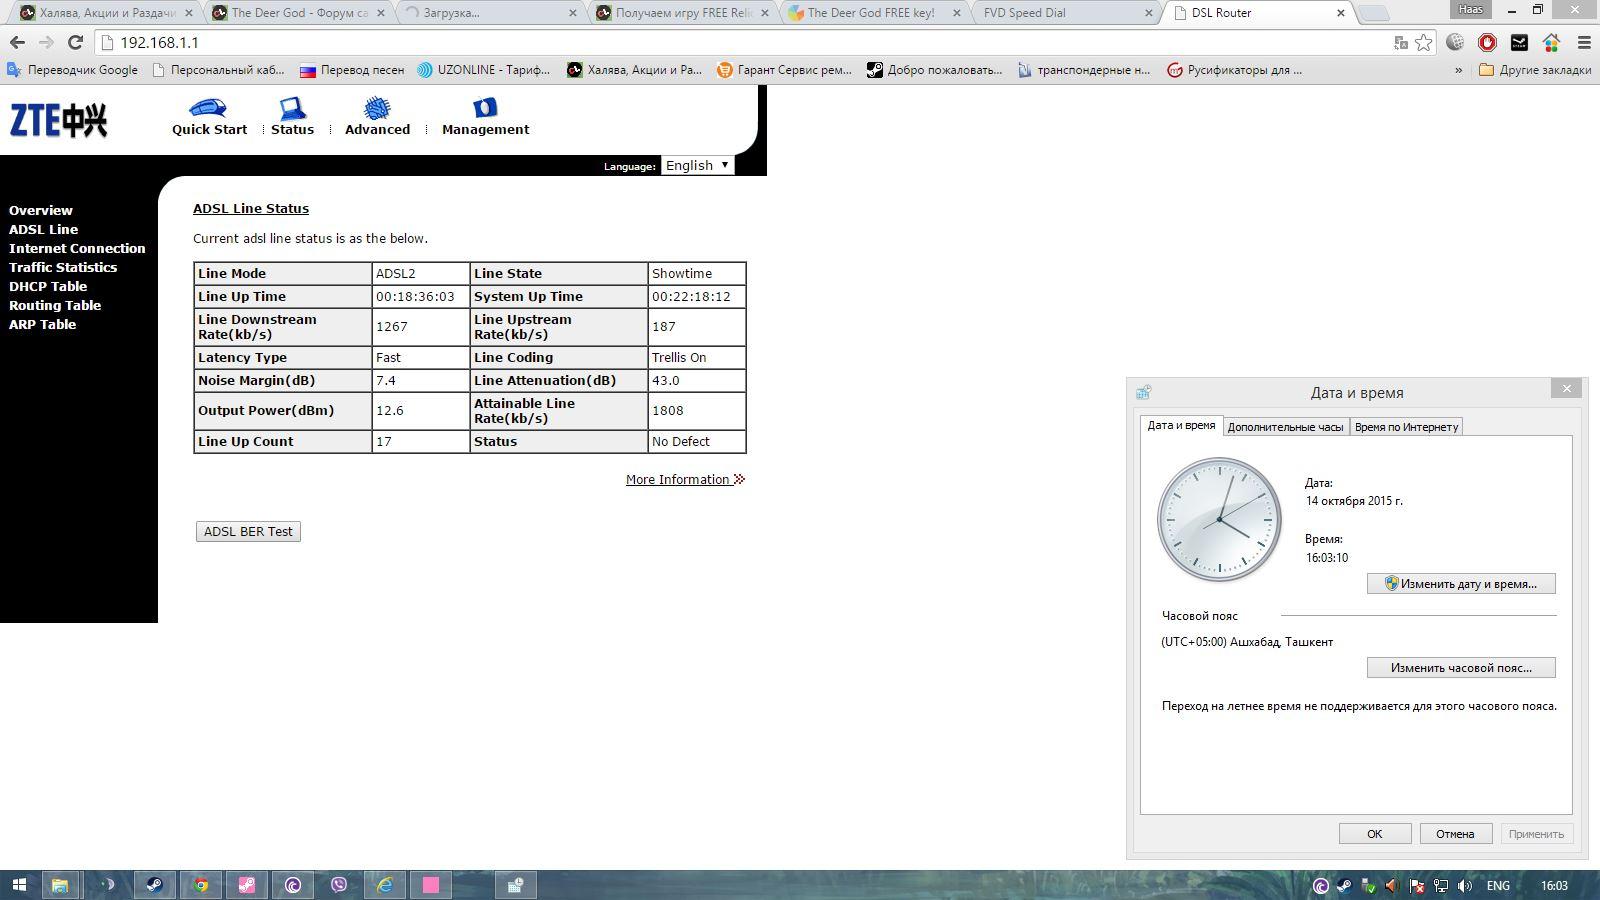1600x900 pixels.
Task: Click Изменить часовой пояс button
Action: click(x=1461, y=667)
